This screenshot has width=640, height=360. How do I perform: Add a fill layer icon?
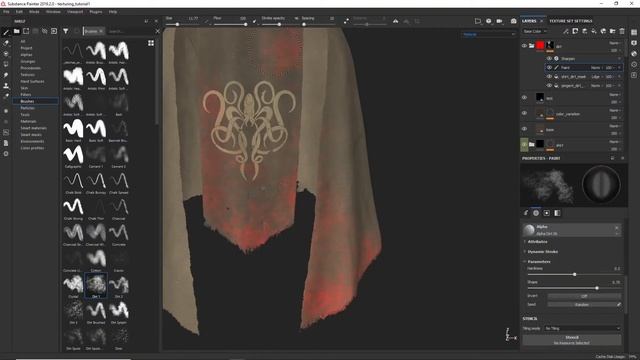[x=594, y=31]
